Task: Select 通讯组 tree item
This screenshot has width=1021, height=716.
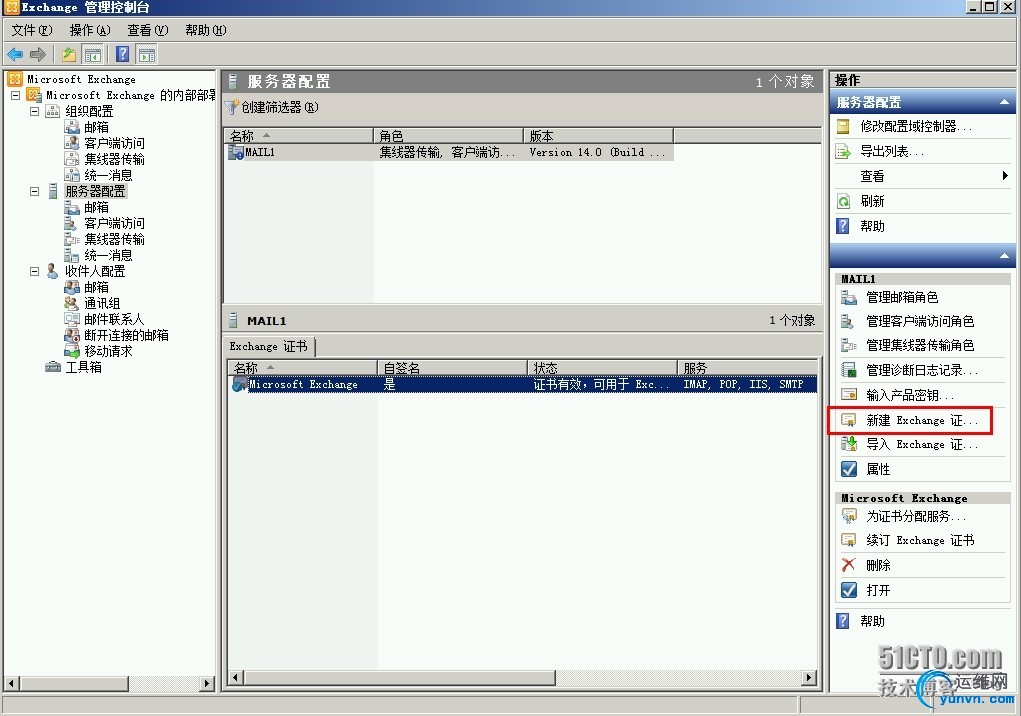Action: click(x=102, y=303)
